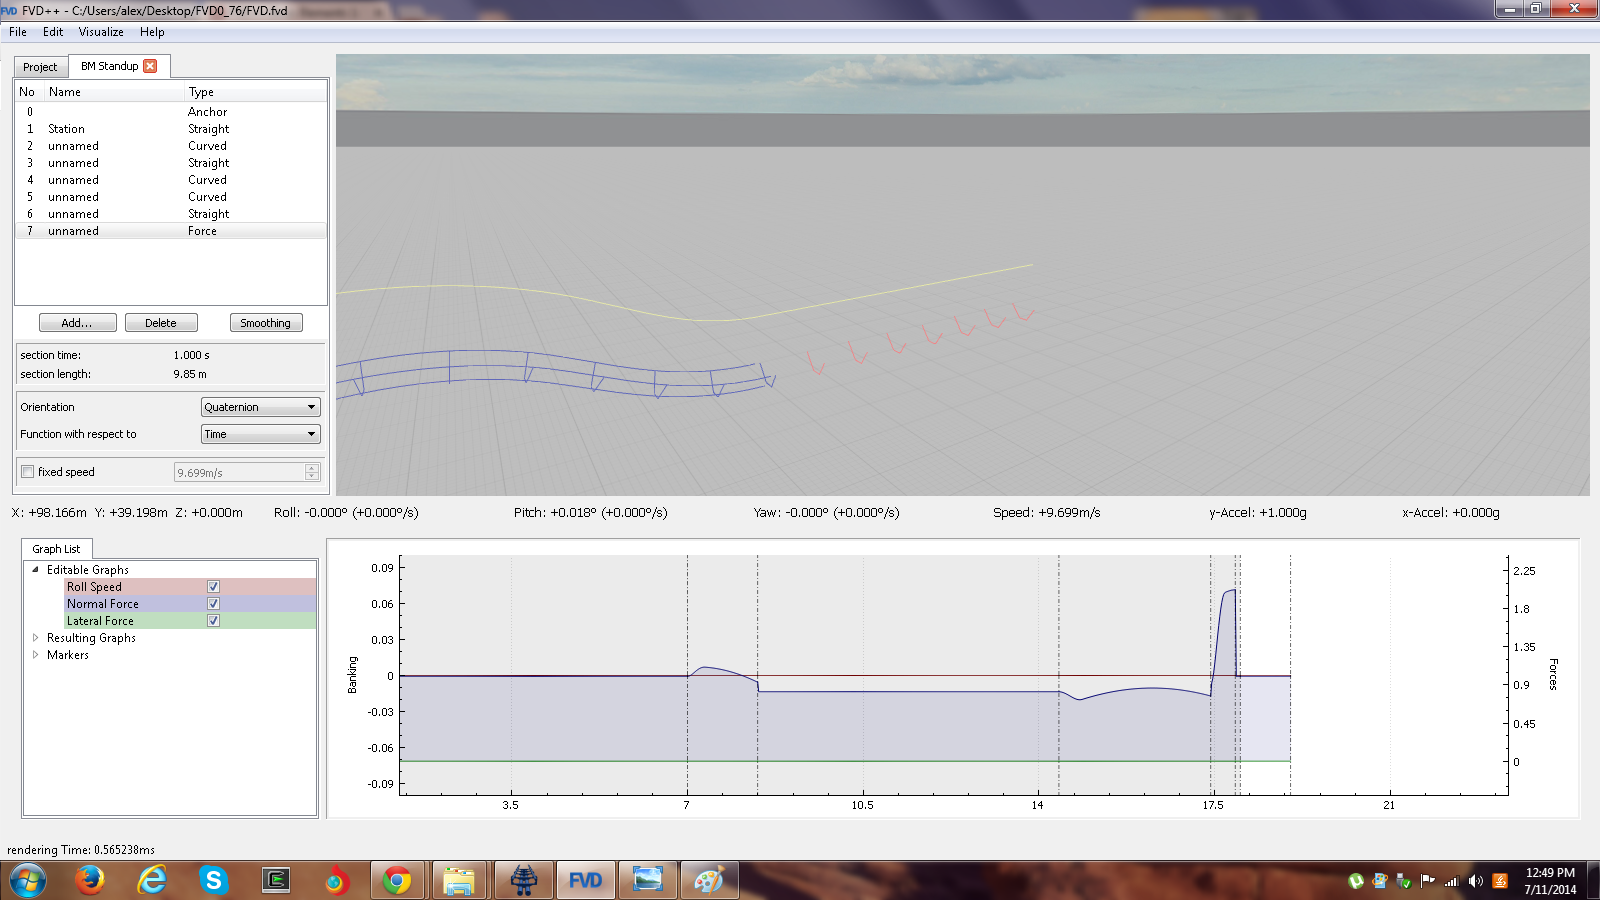Open Firefox from the taskbar
Viewport: 1600px width, 900px height.
[90, 880]
